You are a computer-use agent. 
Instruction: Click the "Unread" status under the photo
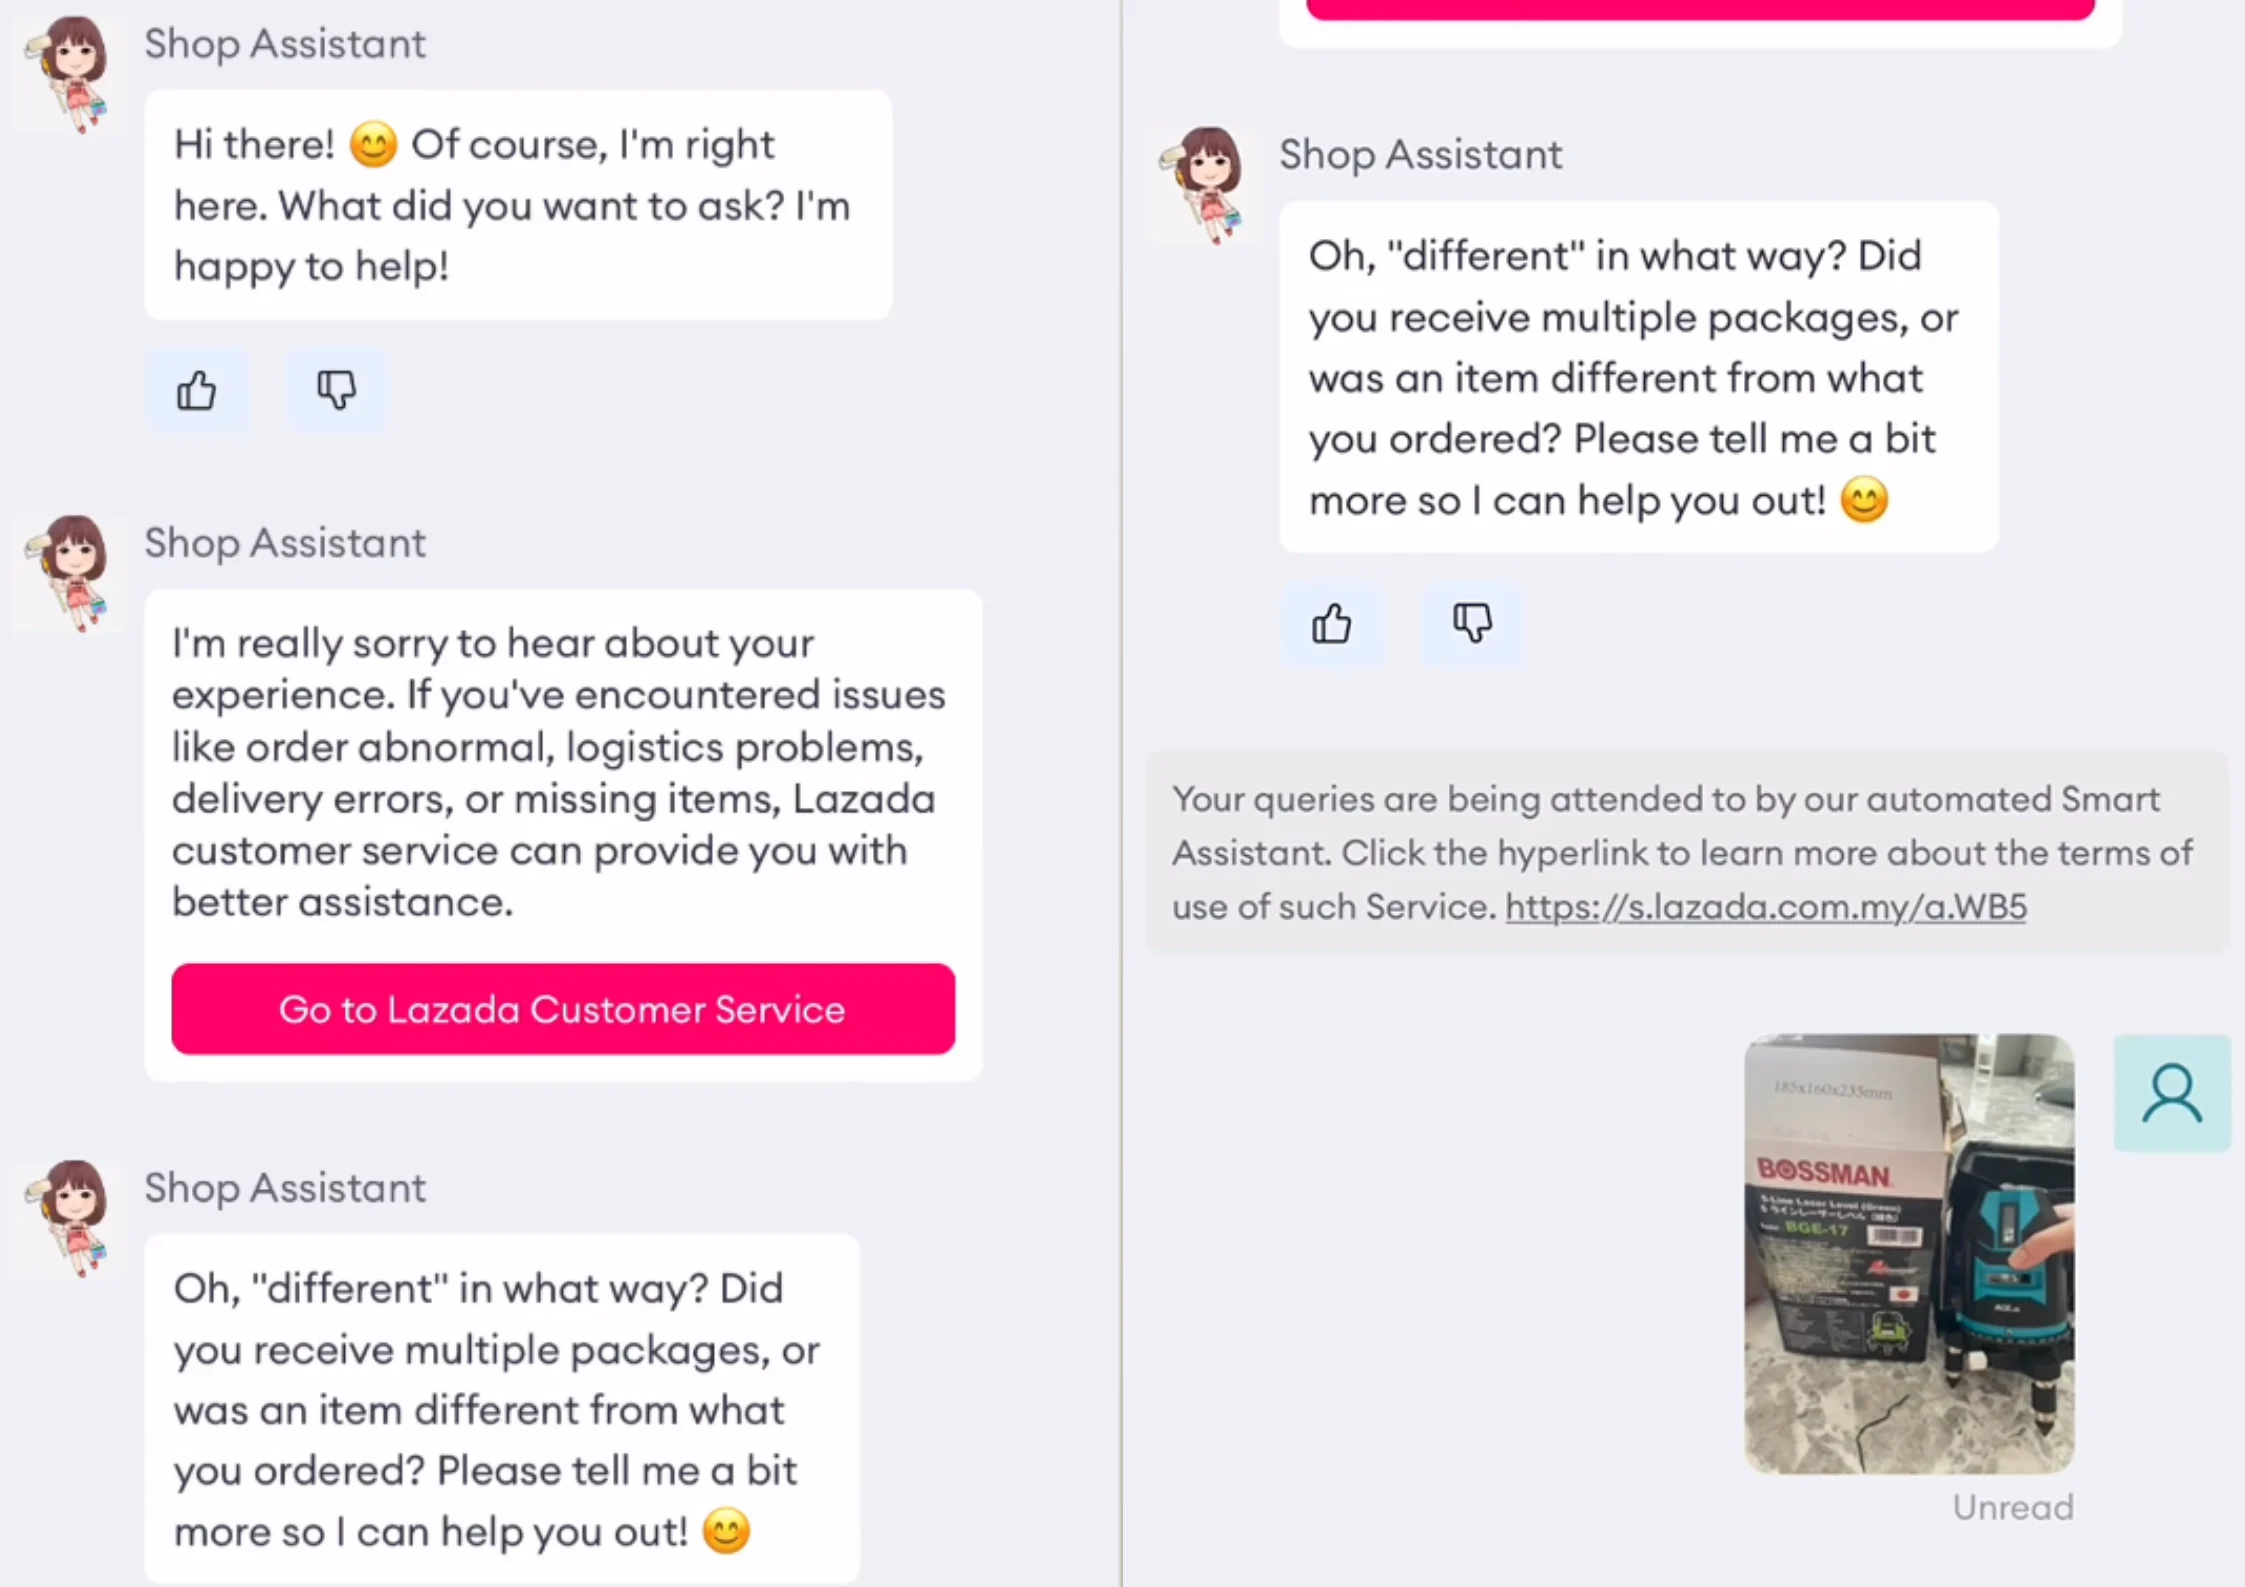[x=2013, y=1507]
